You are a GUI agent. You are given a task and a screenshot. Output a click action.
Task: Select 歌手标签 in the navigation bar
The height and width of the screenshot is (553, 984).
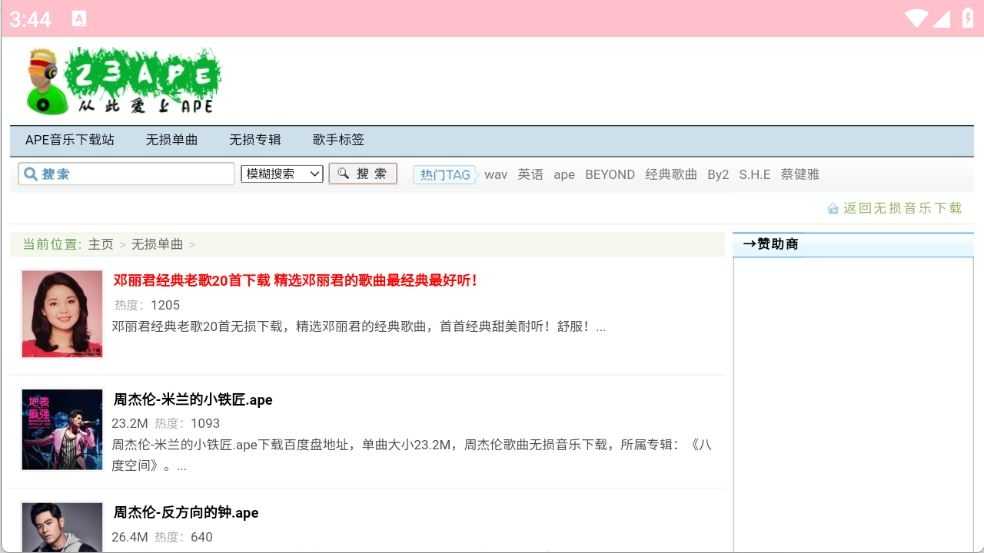(x=338, y=140)
